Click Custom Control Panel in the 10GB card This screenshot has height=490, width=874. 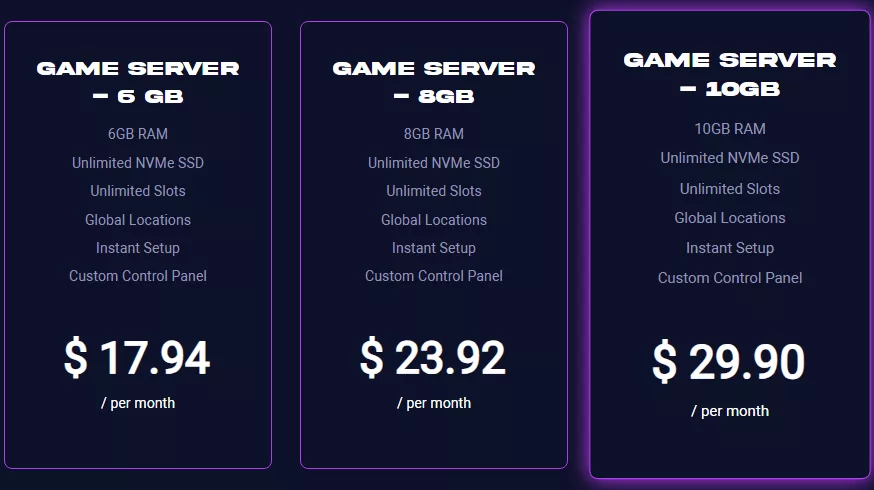[730, 278]
